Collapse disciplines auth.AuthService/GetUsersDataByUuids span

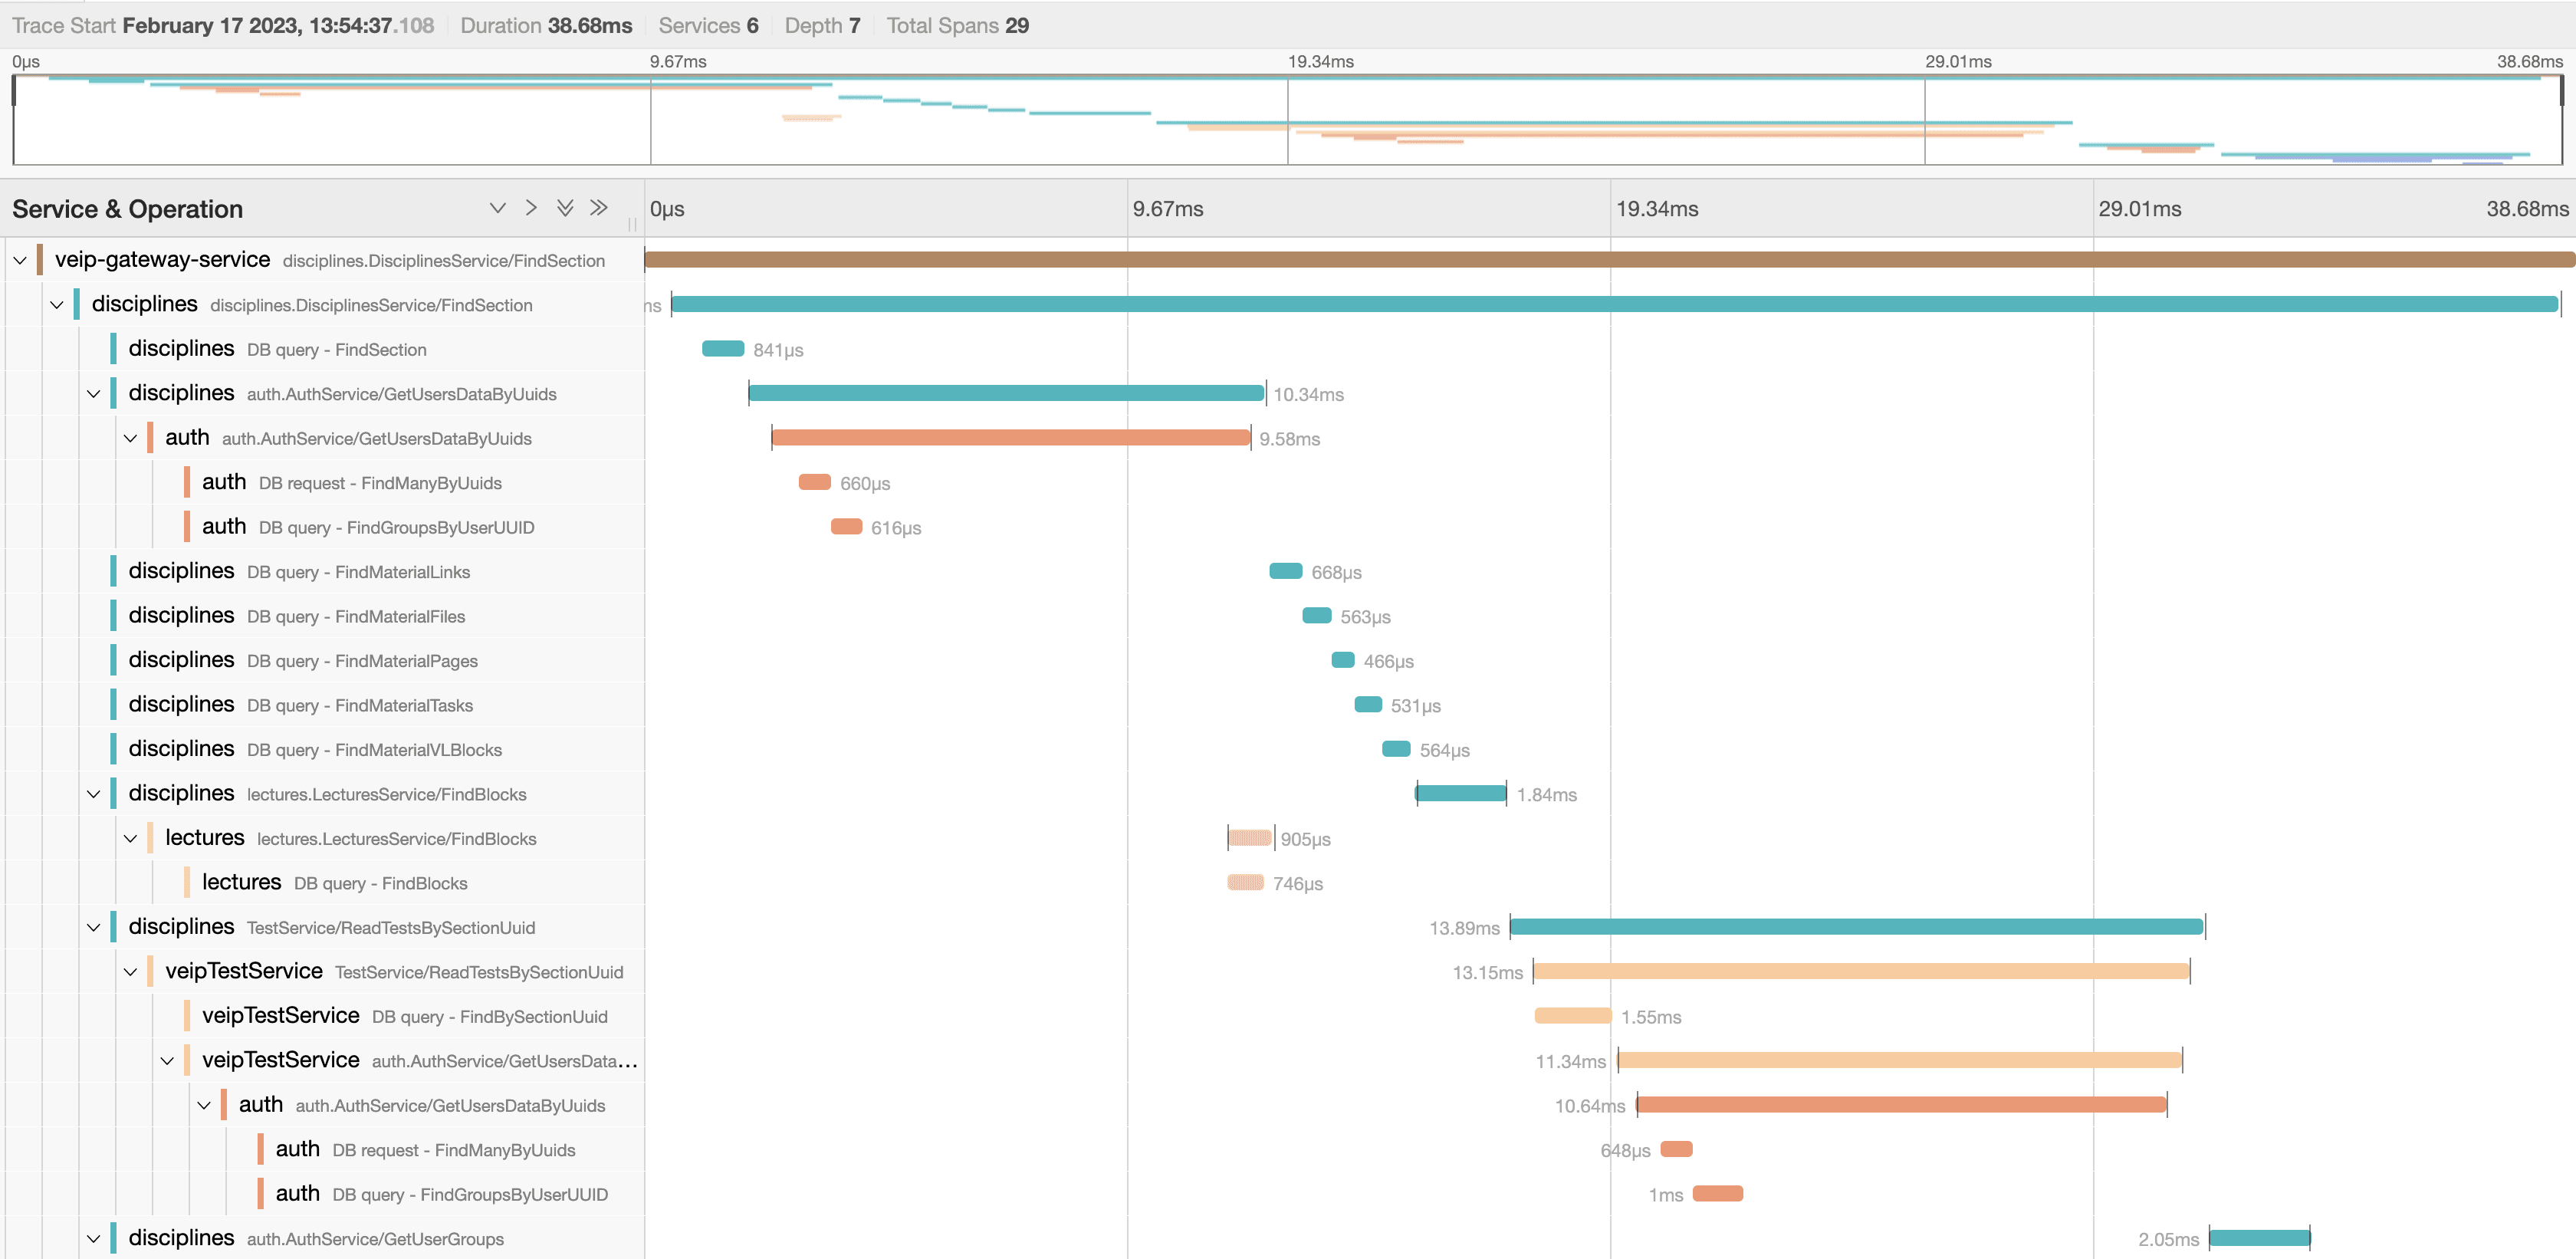pyautogui.click(x=94, y=394)
